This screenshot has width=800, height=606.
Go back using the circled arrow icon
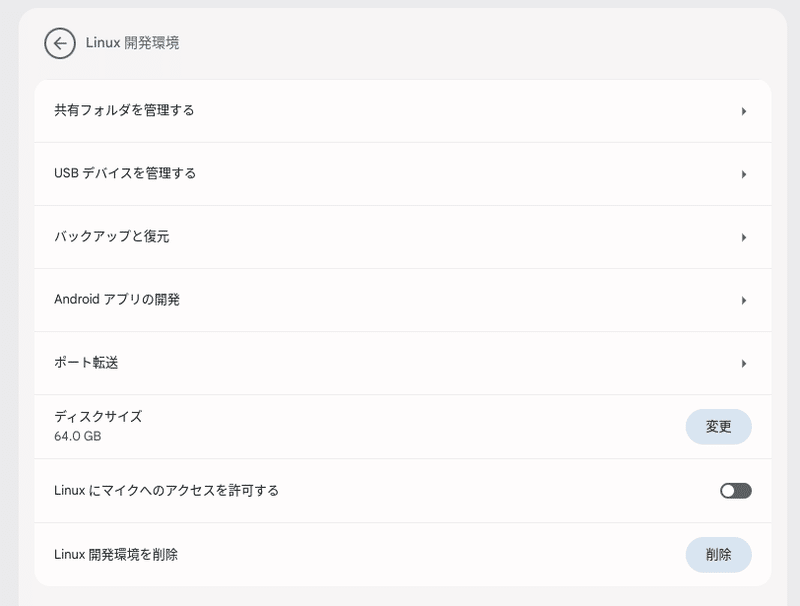[x=60, y=43]
